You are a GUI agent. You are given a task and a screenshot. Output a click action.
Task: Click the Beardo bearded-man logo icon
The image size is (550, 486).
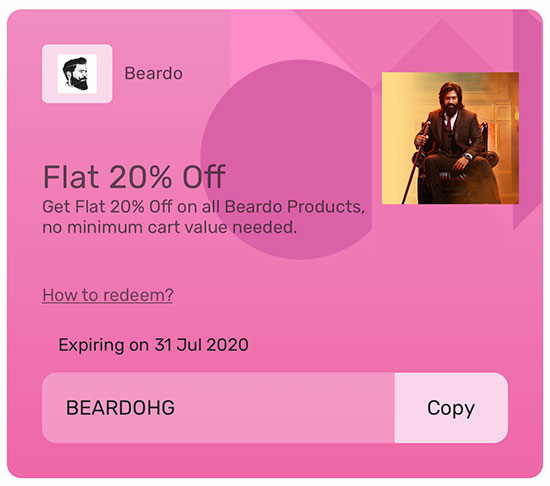77,74
